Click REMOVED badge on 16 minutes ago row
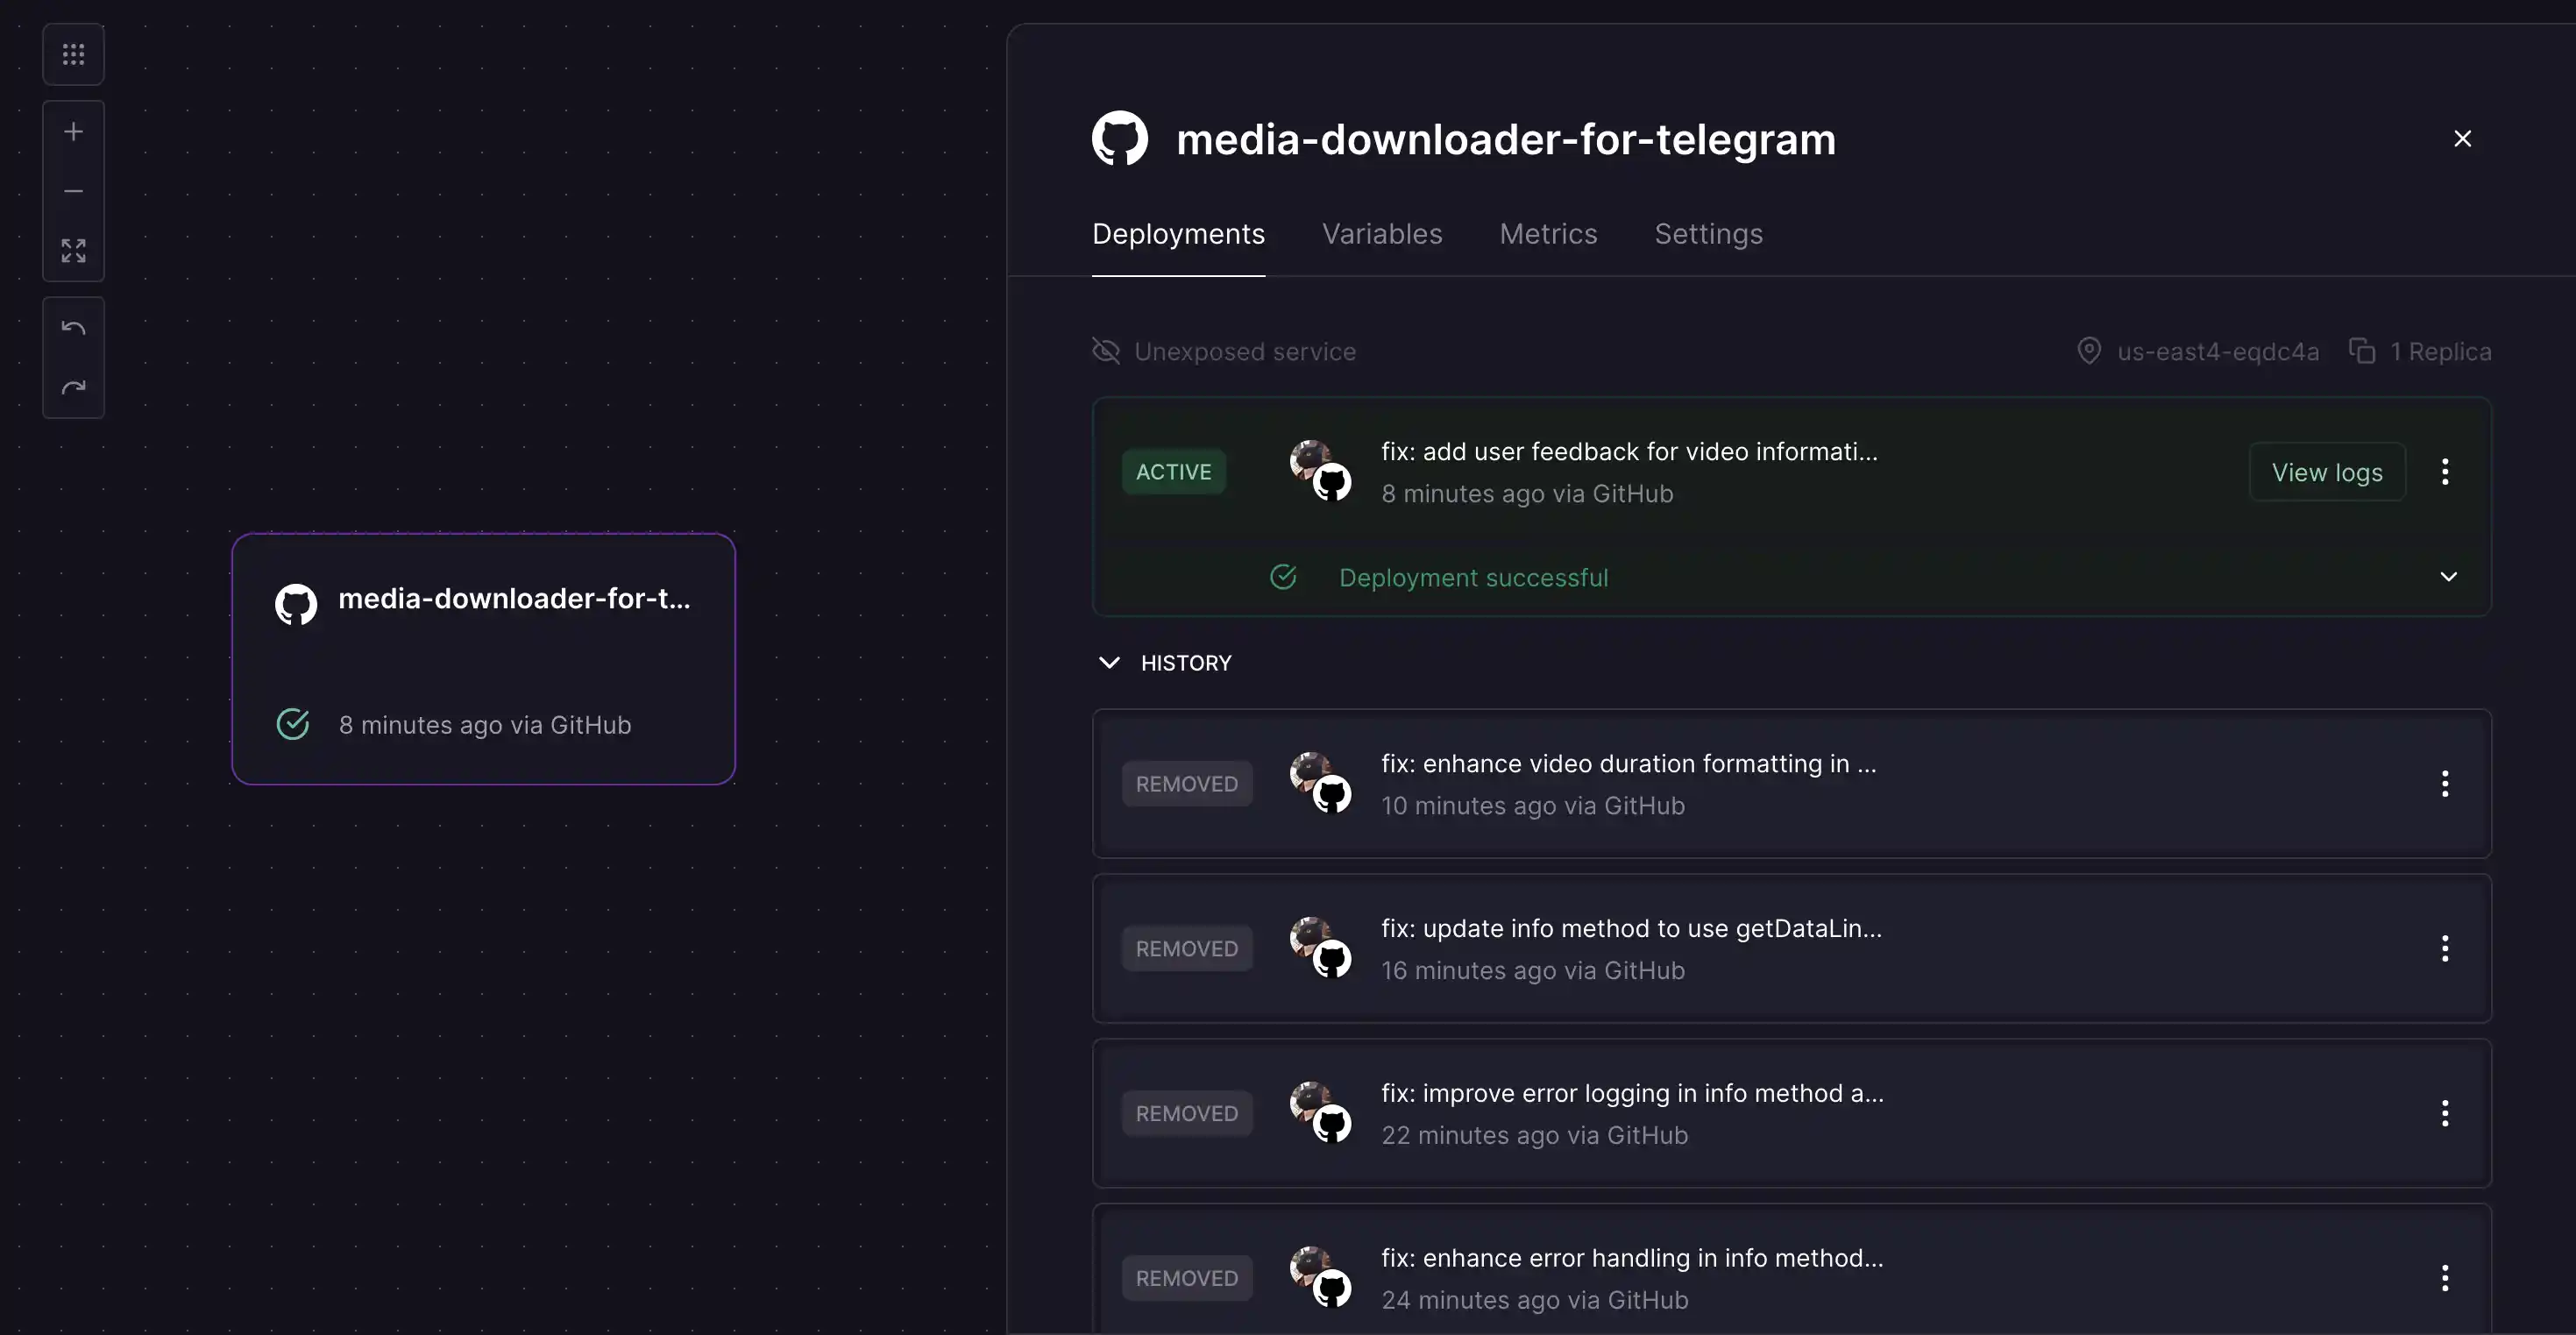 (x=1186, y=948)
